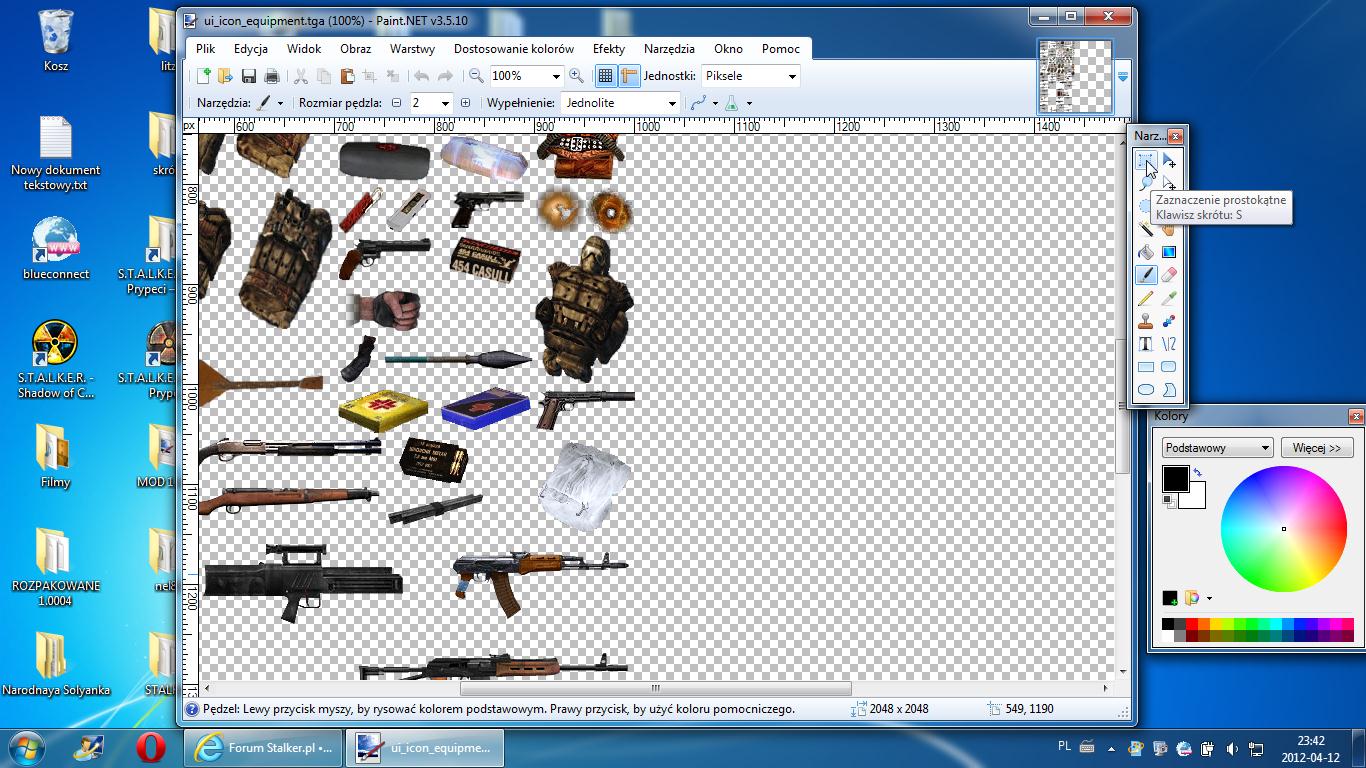Screen dimensions: 1366x768
Task: Click the Save floppy disk icon
Action: (x=249, y=76)
